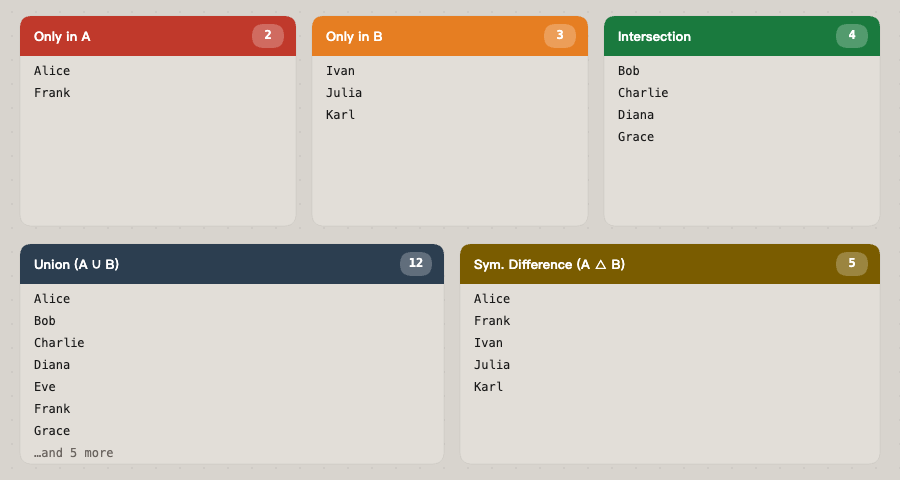The height and width of the screenshot is (480, 900).
Task: Select Diana in the Union list
Action: (52, 365)
